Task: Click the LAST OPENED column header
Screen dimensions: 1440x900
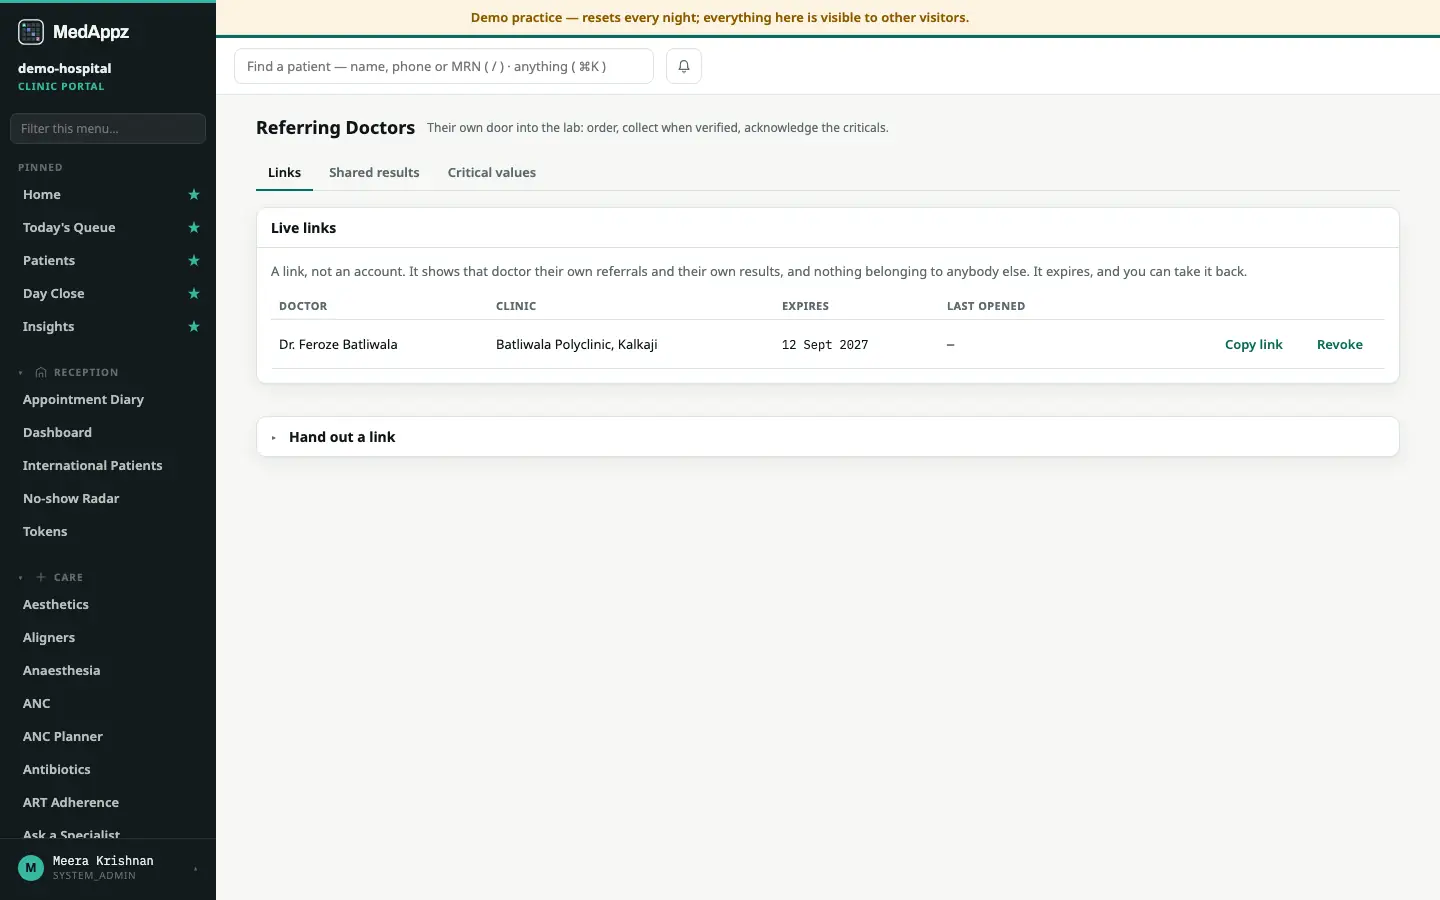Action: [x=986, y=306]
